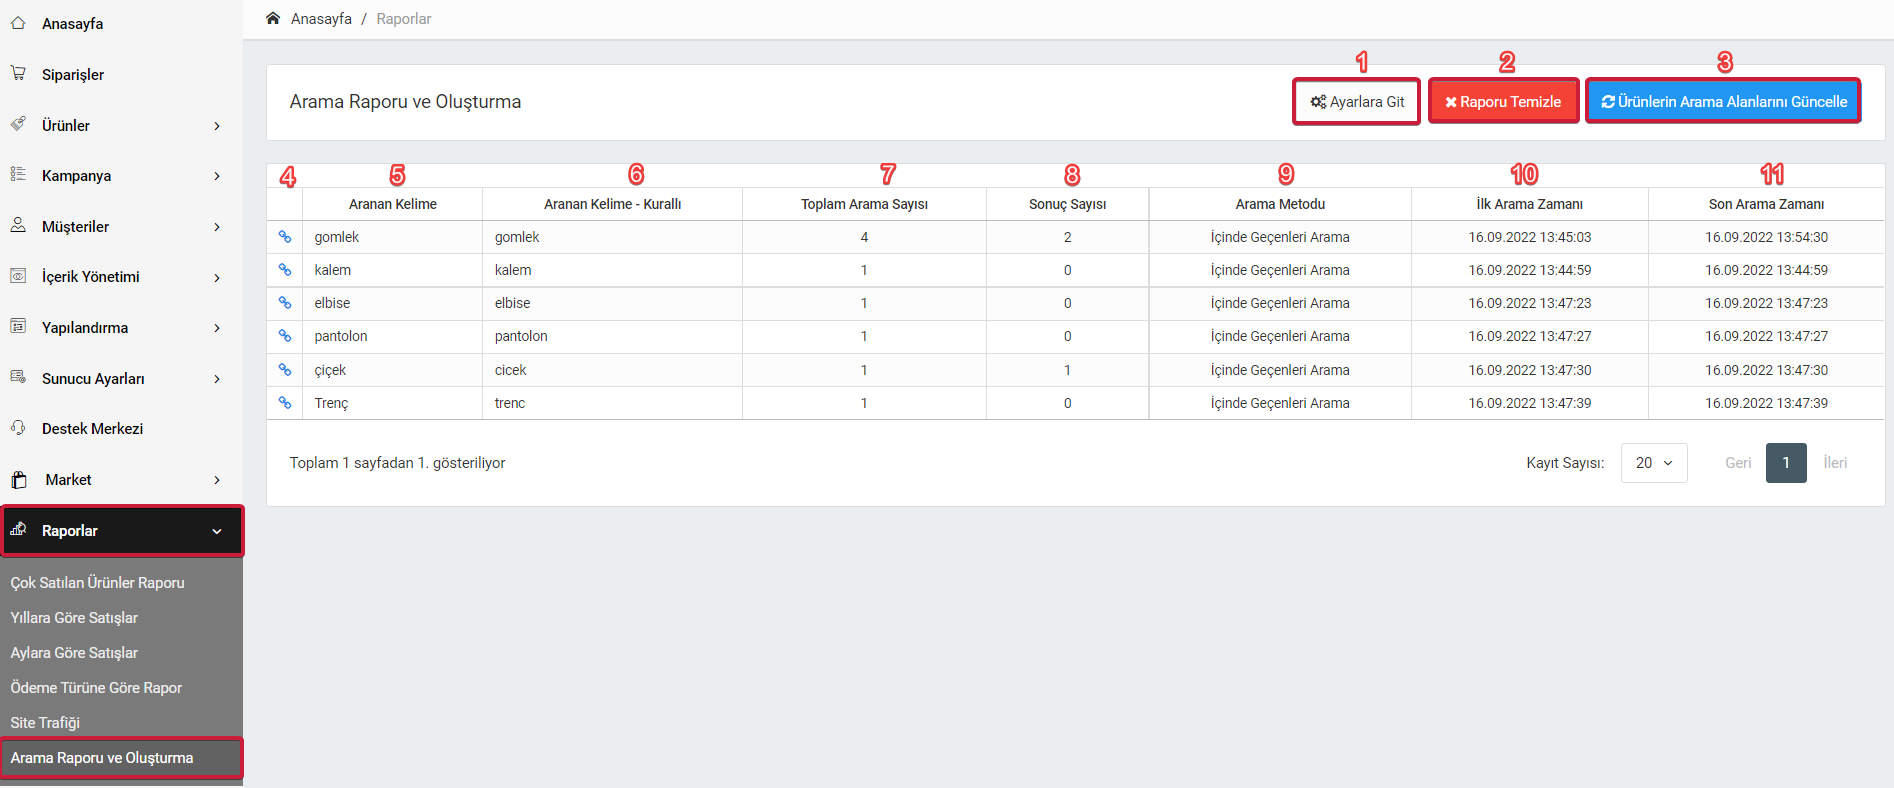Click the breadcrumb home icon
This screenshot has width=1894, height=788.
coord(272,18)
